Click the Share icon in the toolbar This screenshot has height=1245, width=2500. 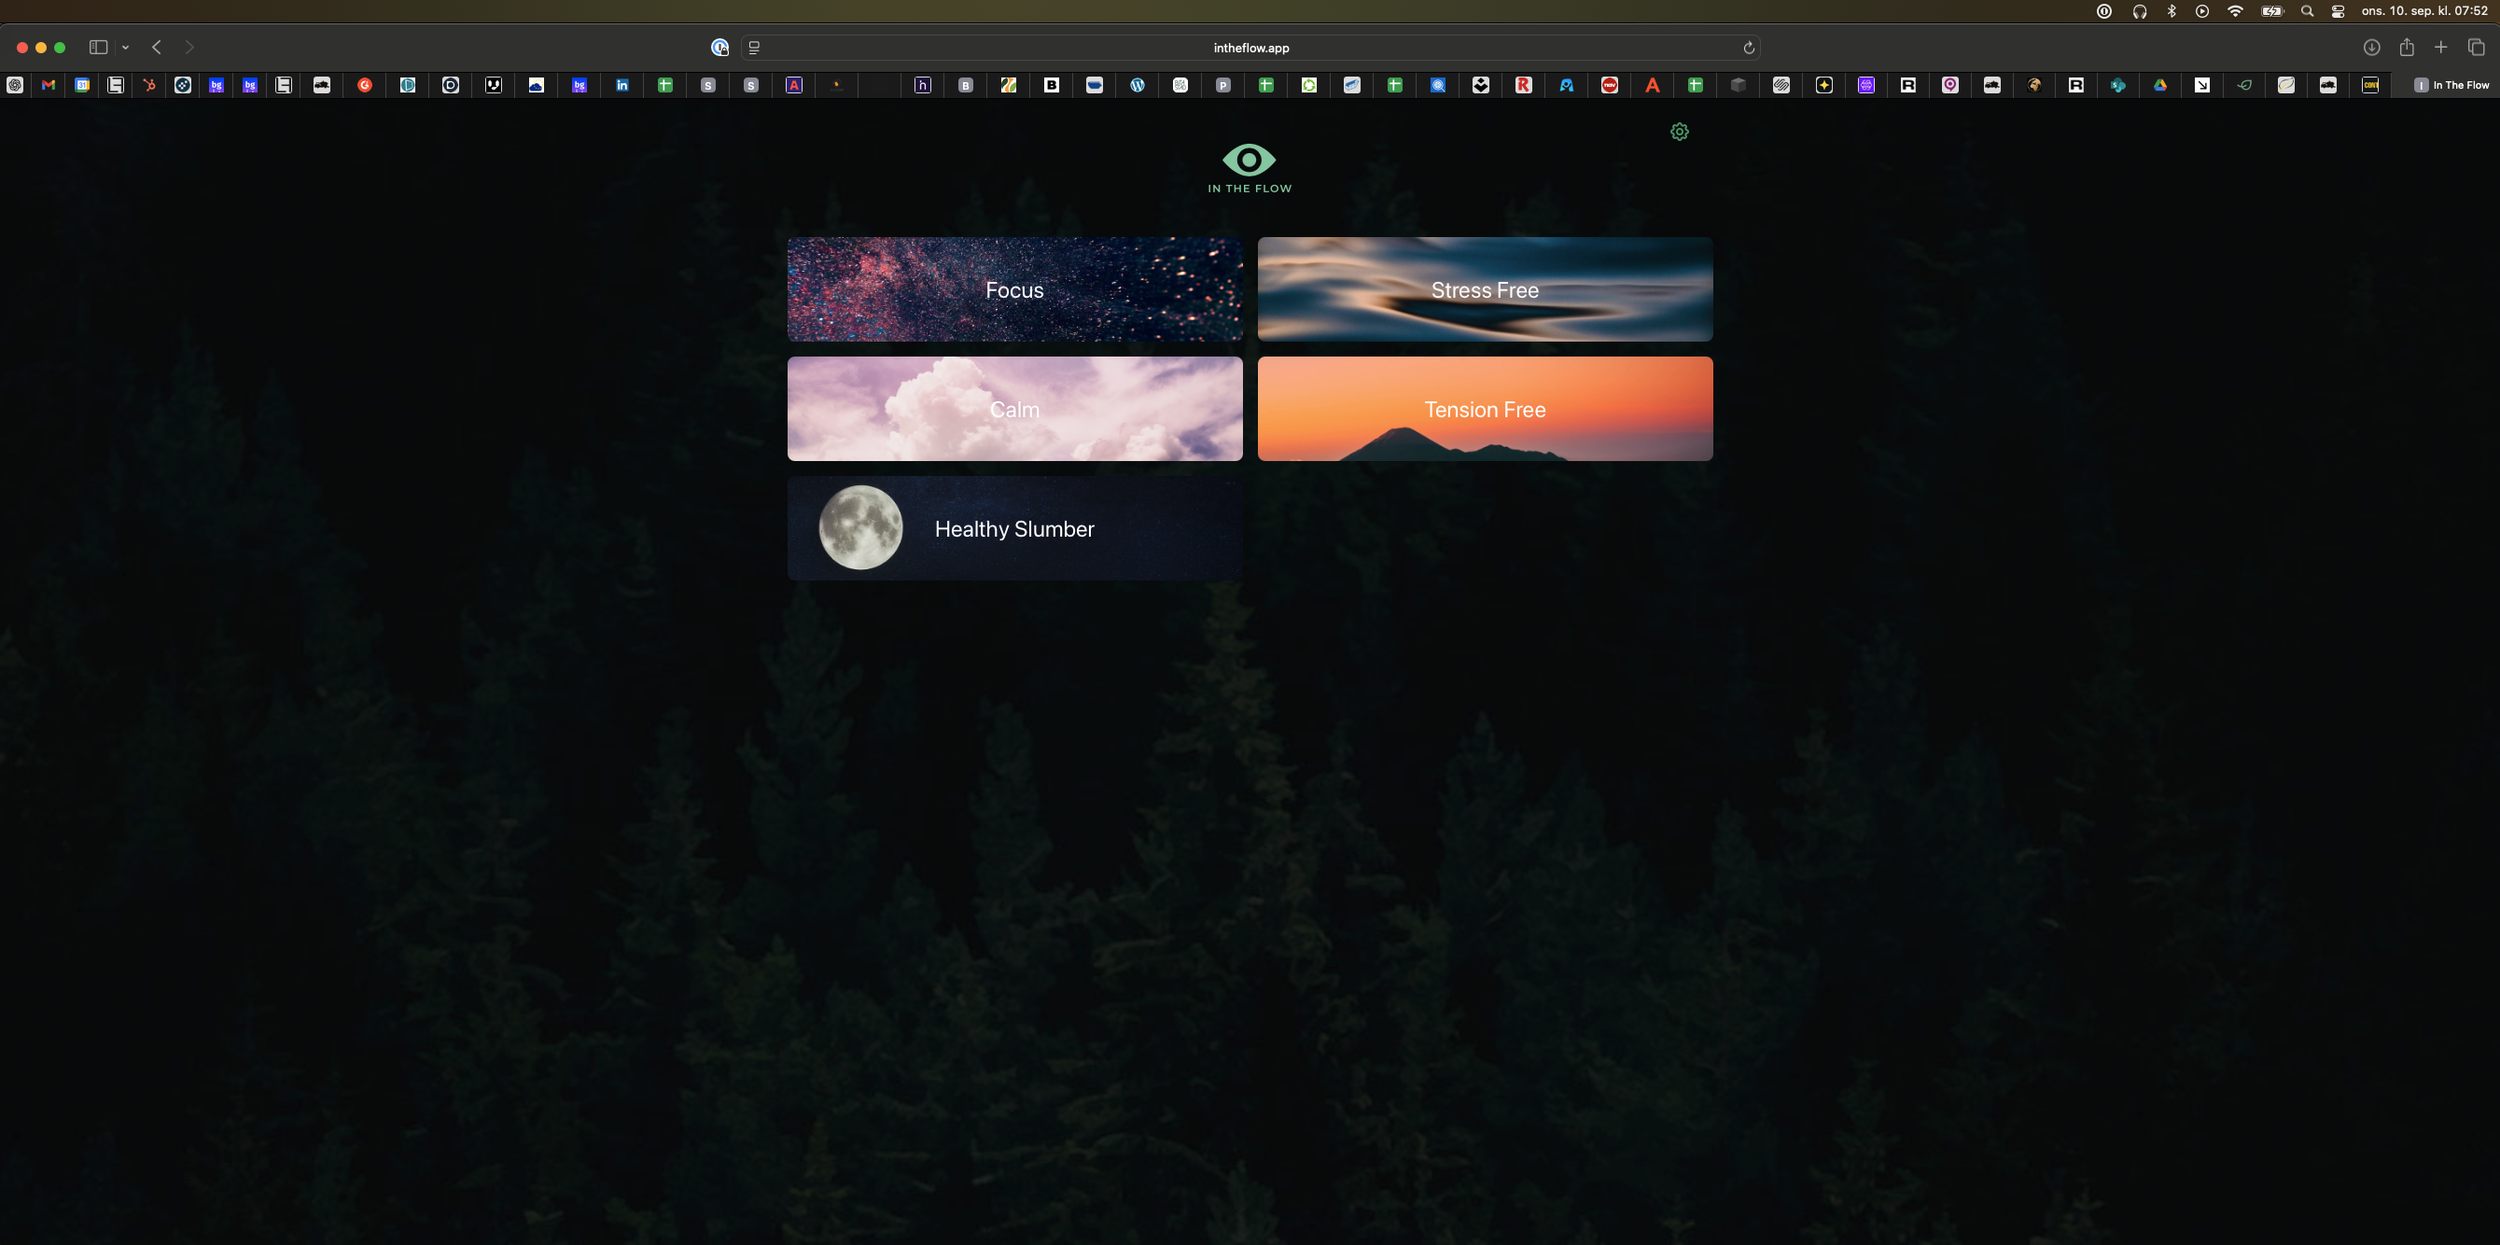2407,48
